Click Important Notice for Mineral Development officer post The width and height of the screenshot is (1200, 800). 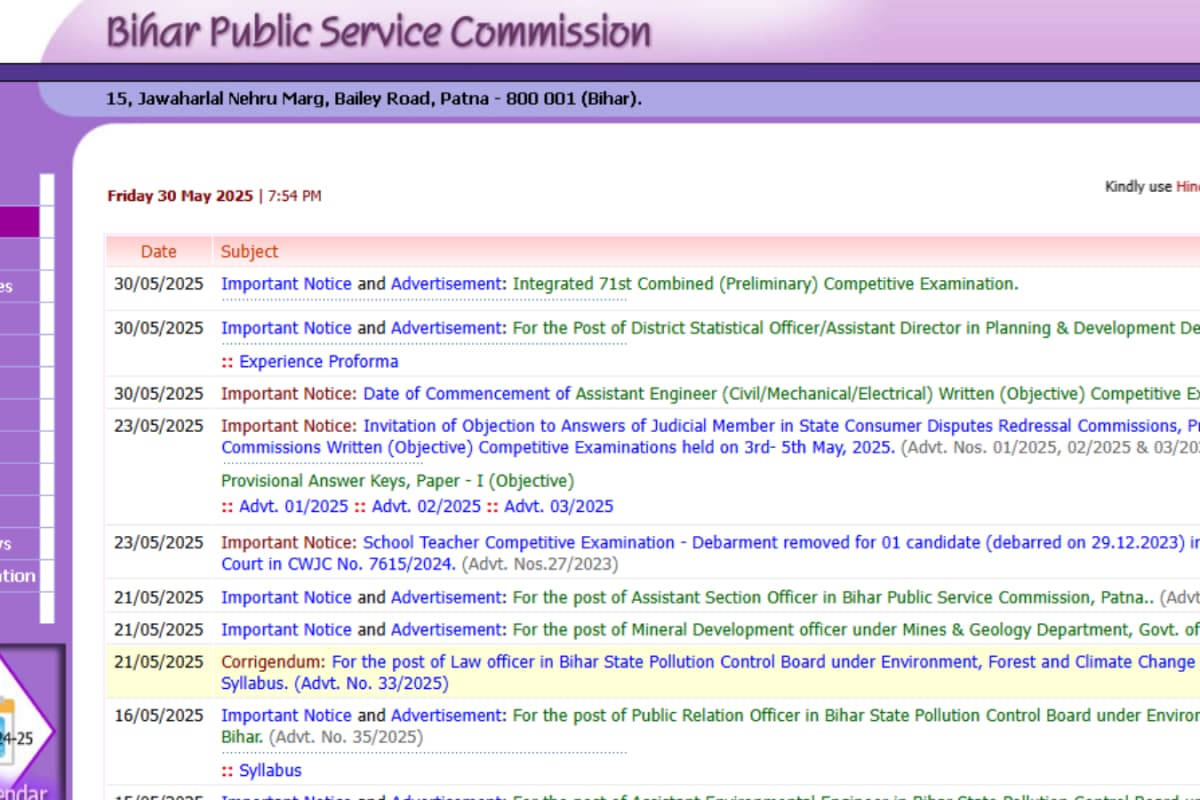point(286,630)
